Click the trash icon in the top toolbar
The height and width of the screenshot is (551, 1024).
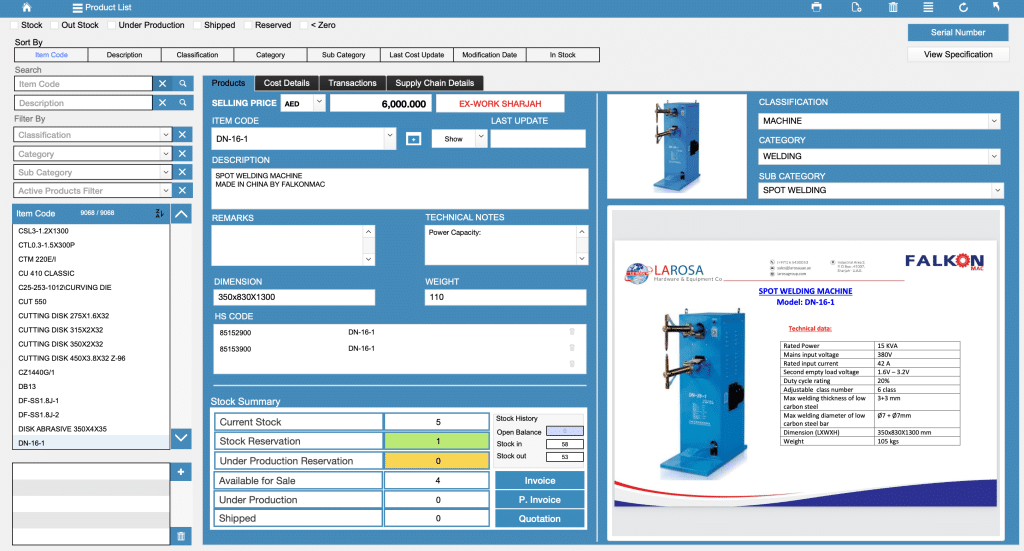[x=893, y=8]
